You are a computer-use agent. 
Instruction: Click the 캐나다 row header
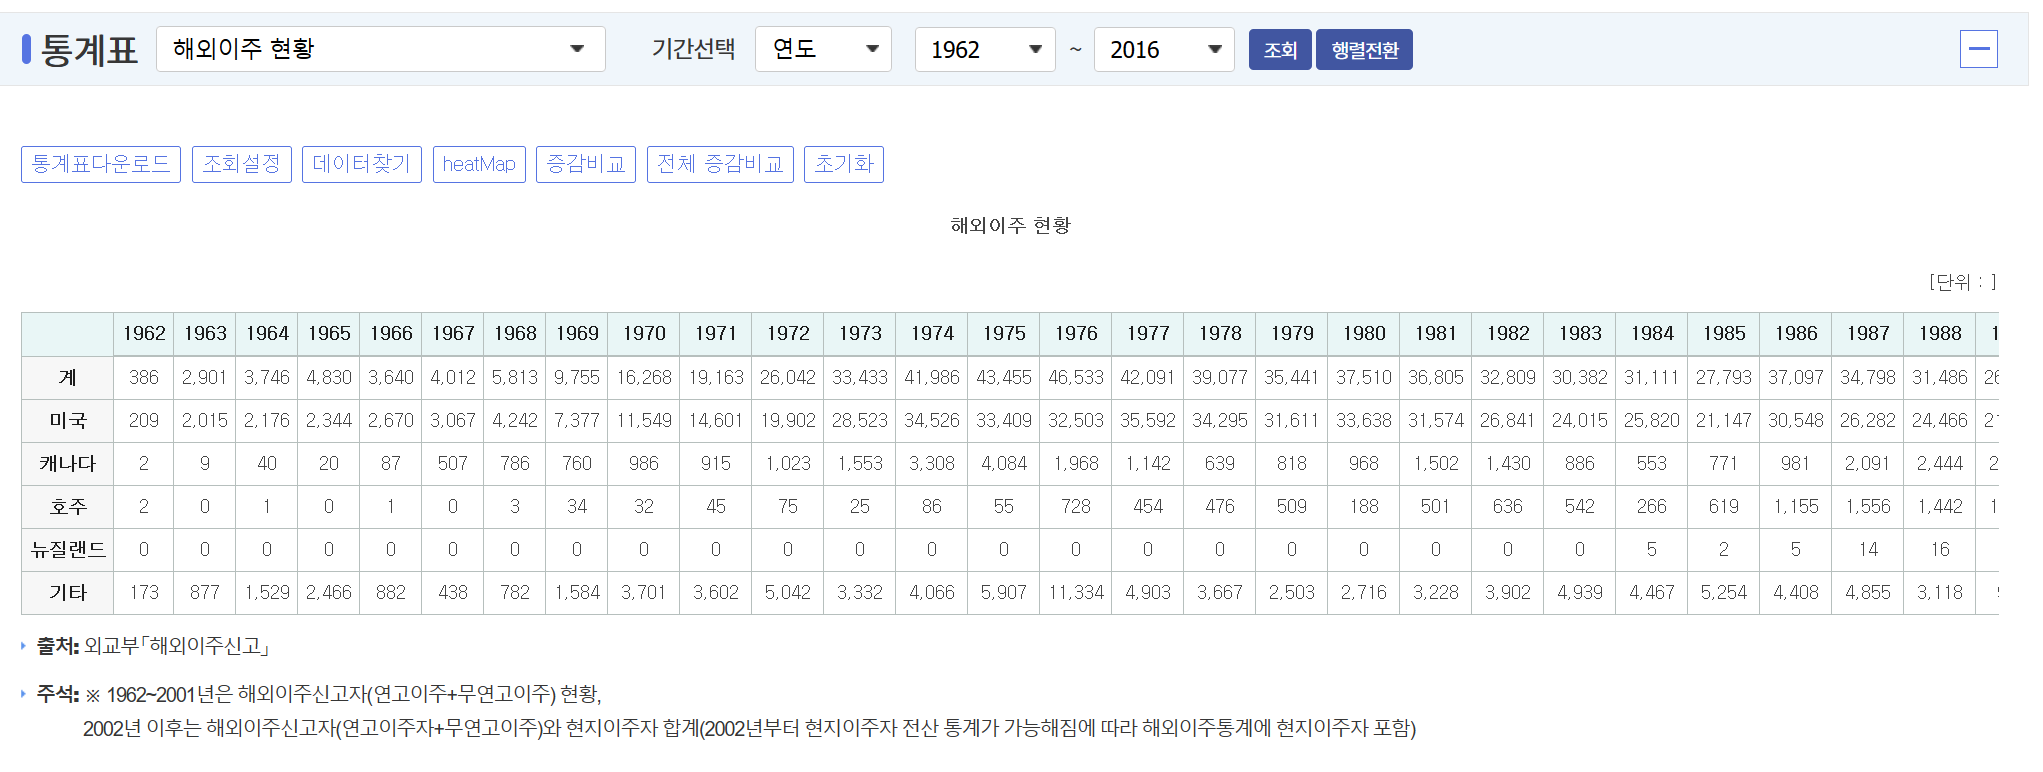pyautogui.click(x=68, y=464)
